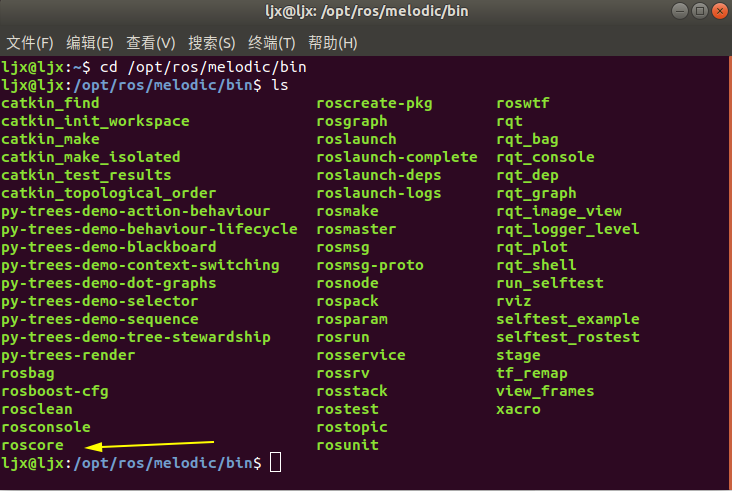Click the rospack entry
The width and height of the screenshot is (732, 491).
347,302
